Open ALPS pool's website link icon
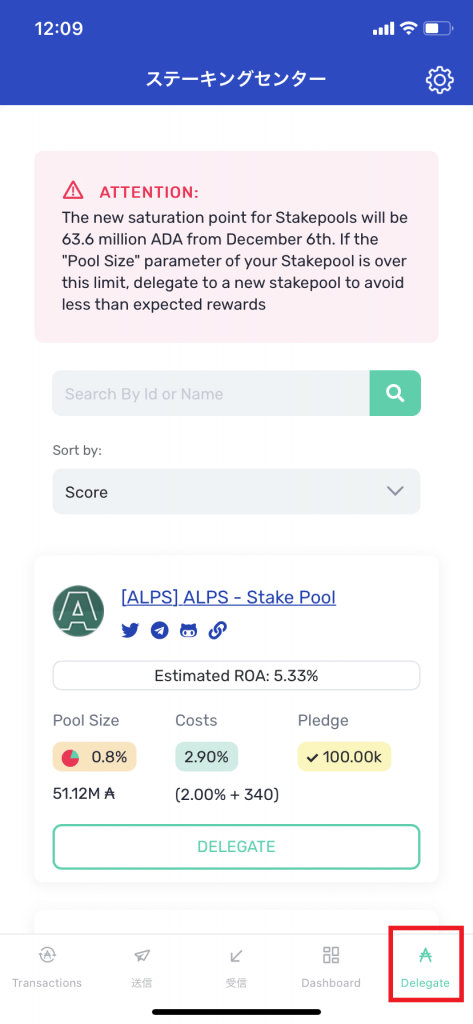Screen dimensions: 473x1024 coord(218,631)
